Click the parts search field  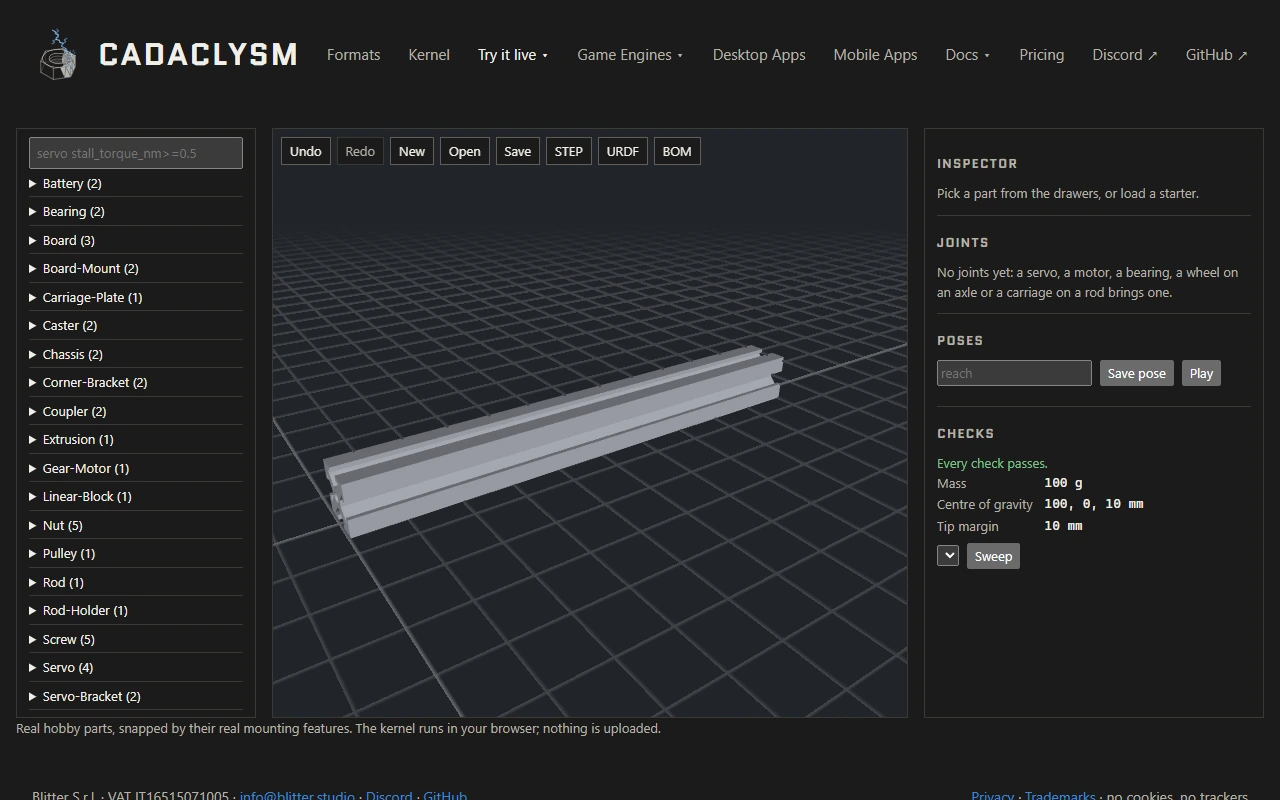136,153
